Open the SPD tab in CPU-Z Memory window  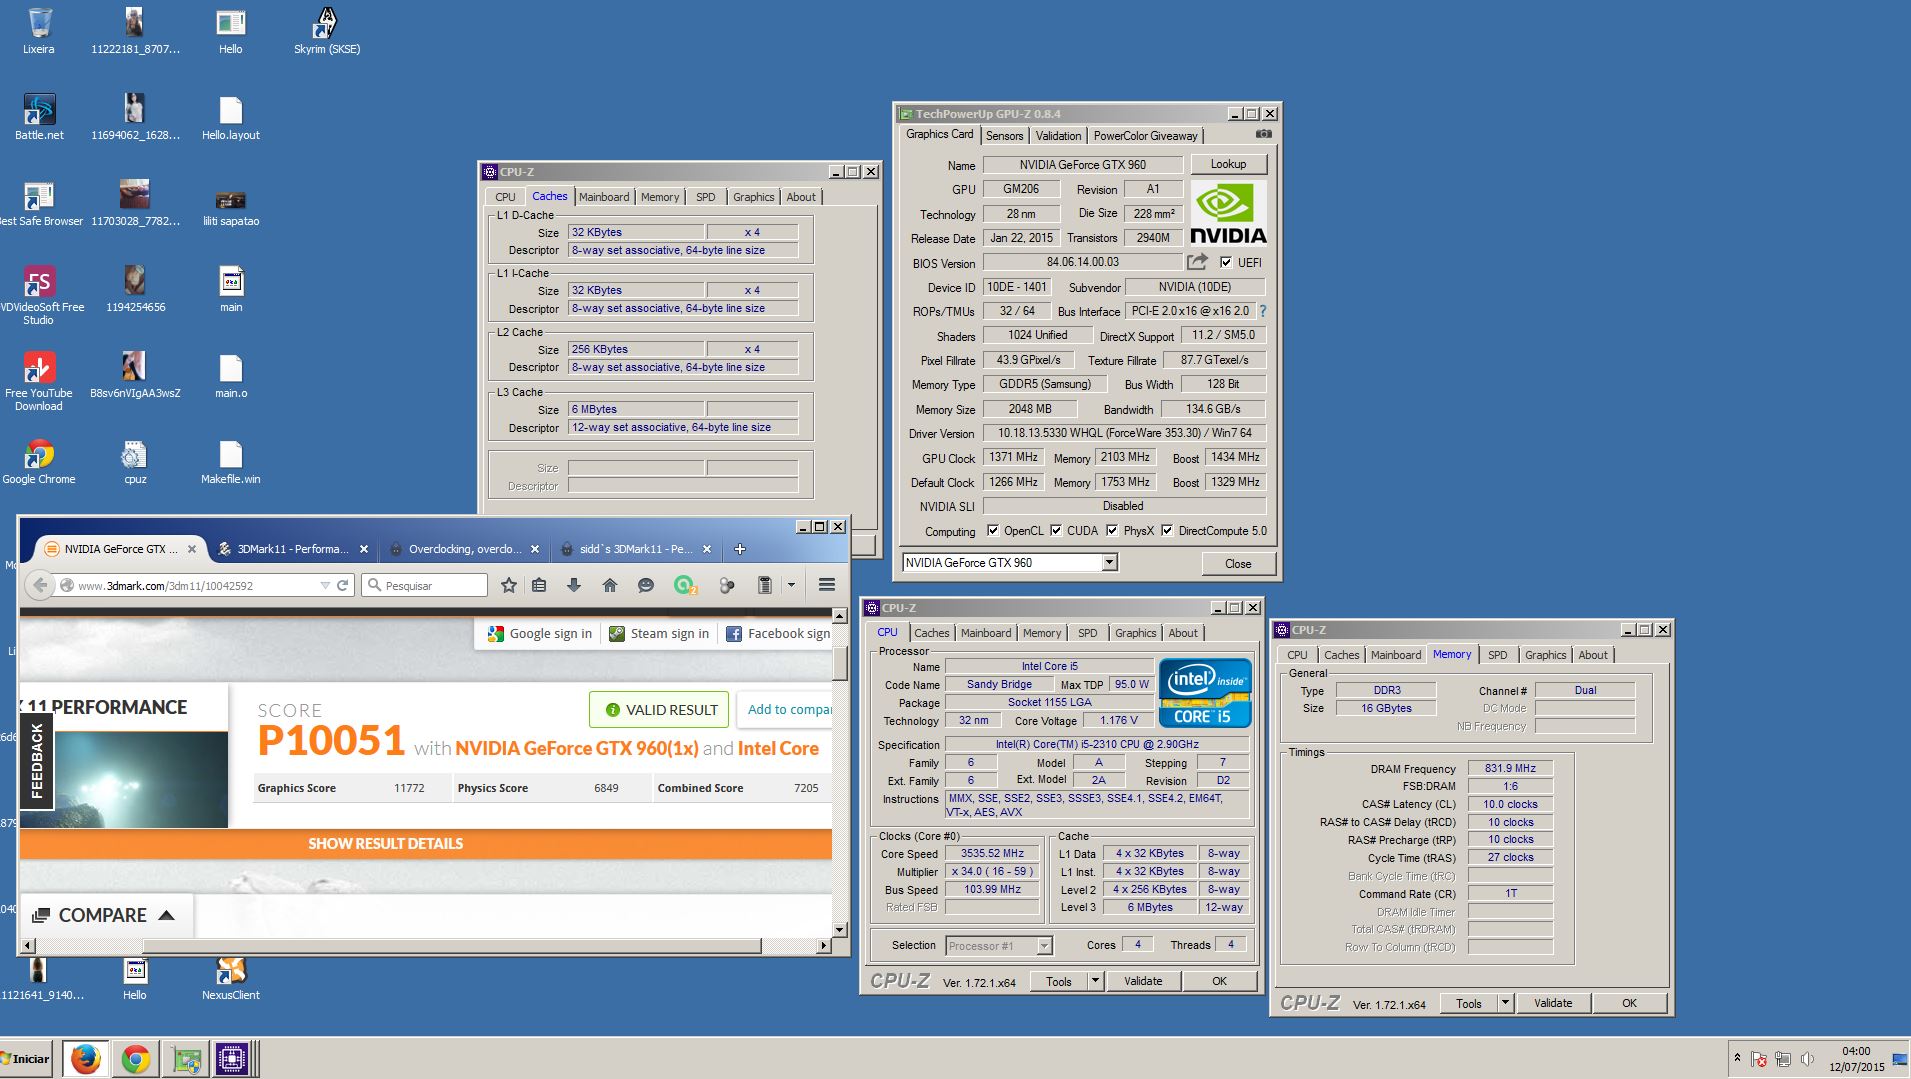[1497, 655]
